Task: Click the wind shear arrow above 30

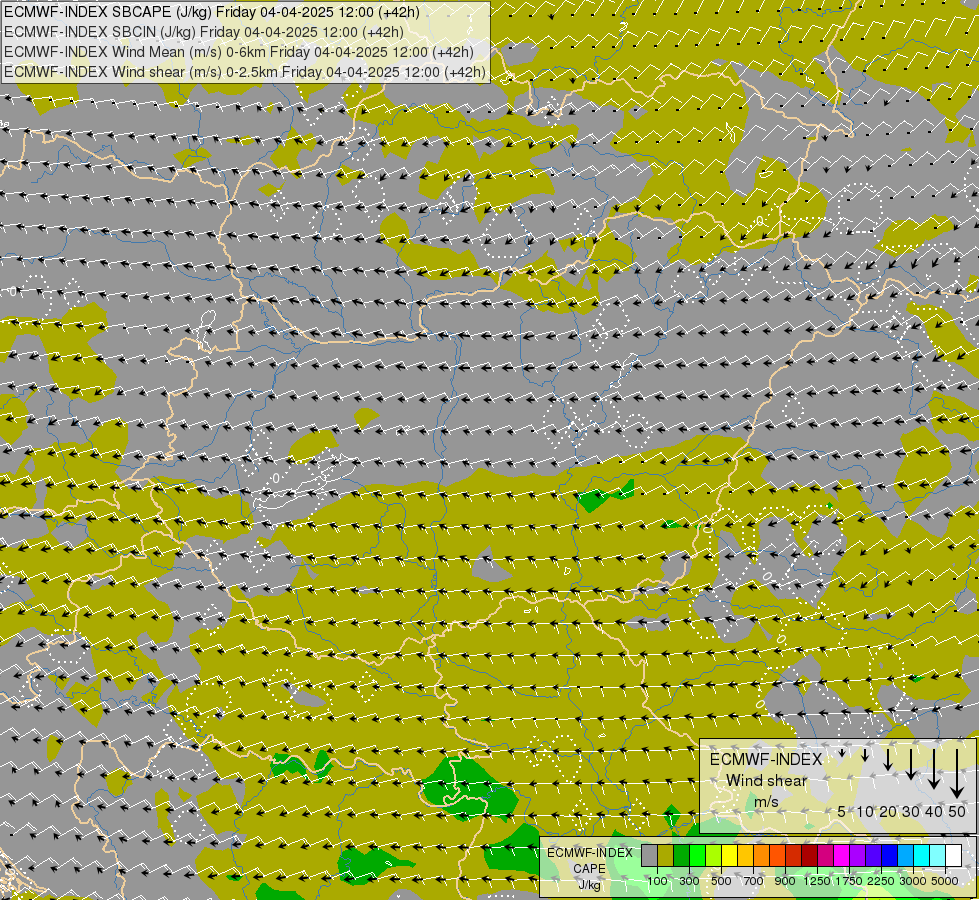Action: coord(911,764)
